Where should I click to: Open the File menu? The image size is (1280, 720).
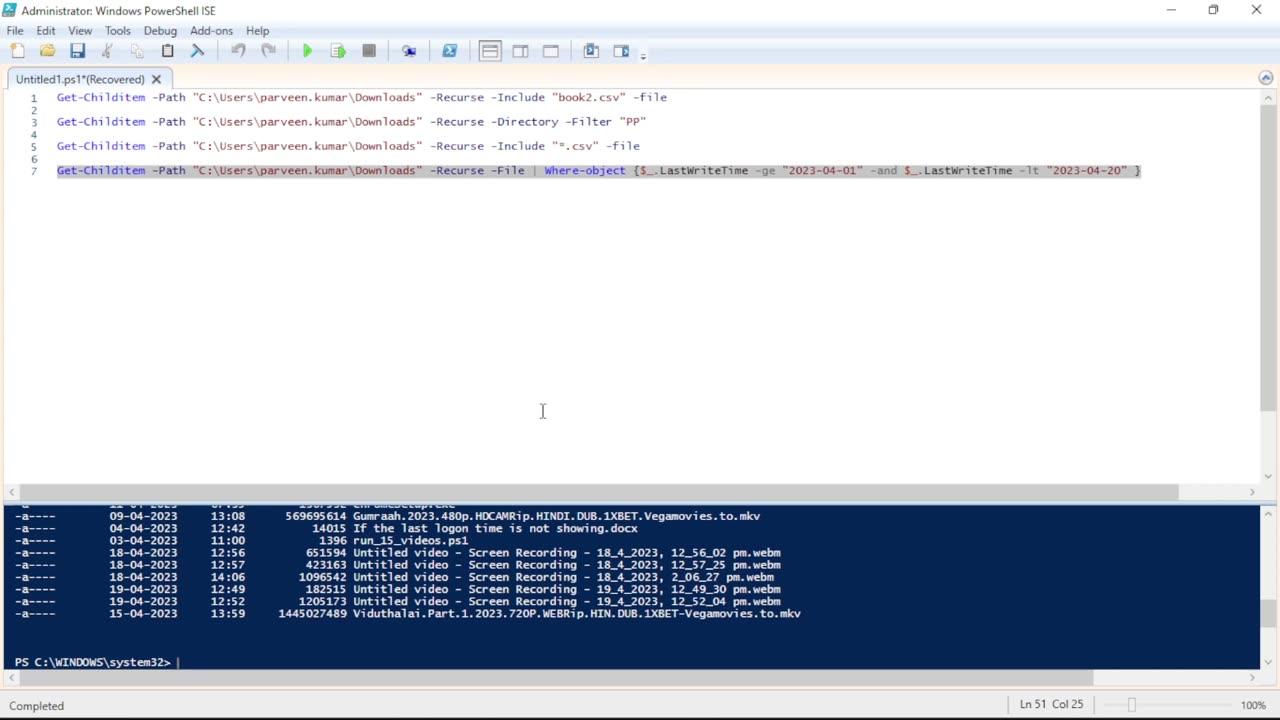tap(15, 31)
